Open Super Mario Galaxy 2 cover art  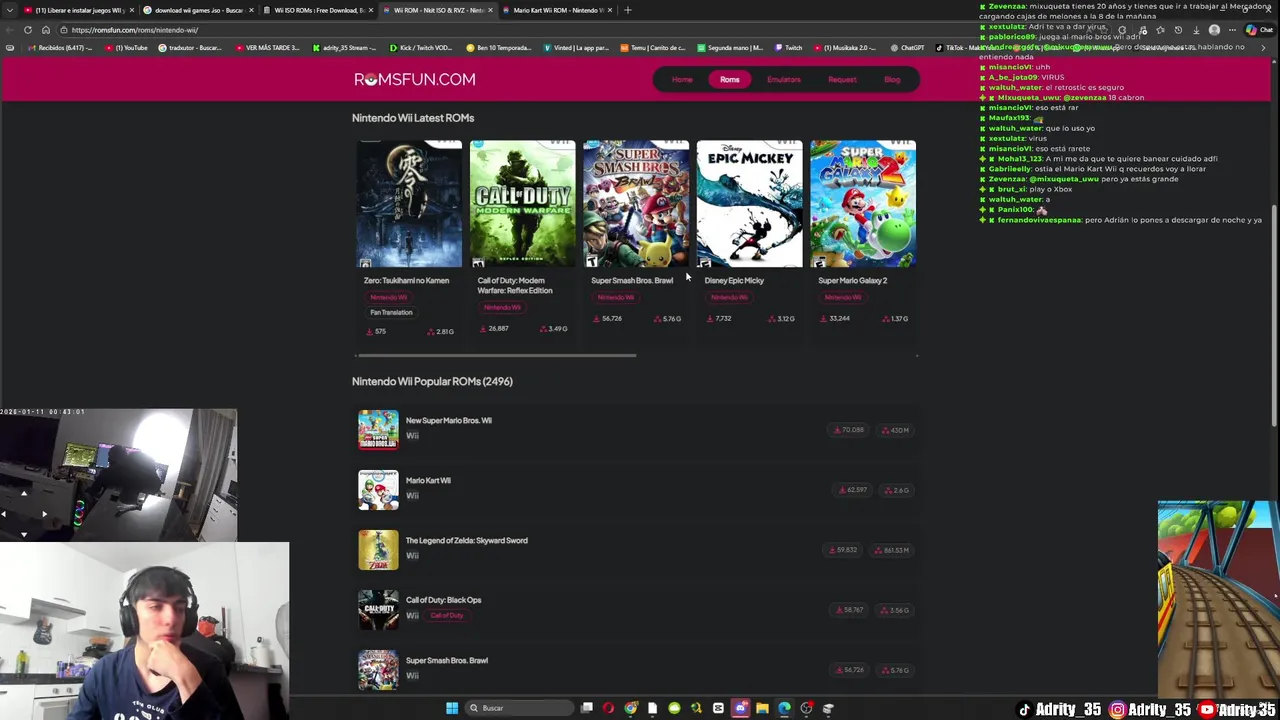point(863,204)
